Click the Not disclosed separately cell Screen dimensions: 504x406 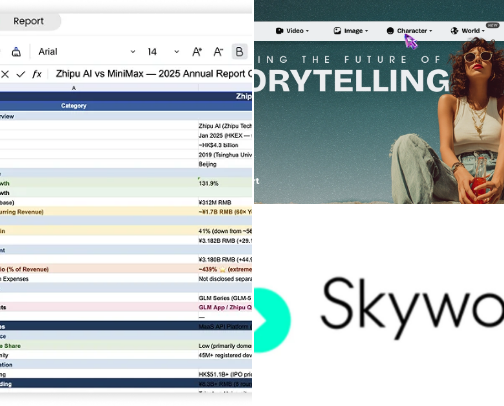point(225,279)
